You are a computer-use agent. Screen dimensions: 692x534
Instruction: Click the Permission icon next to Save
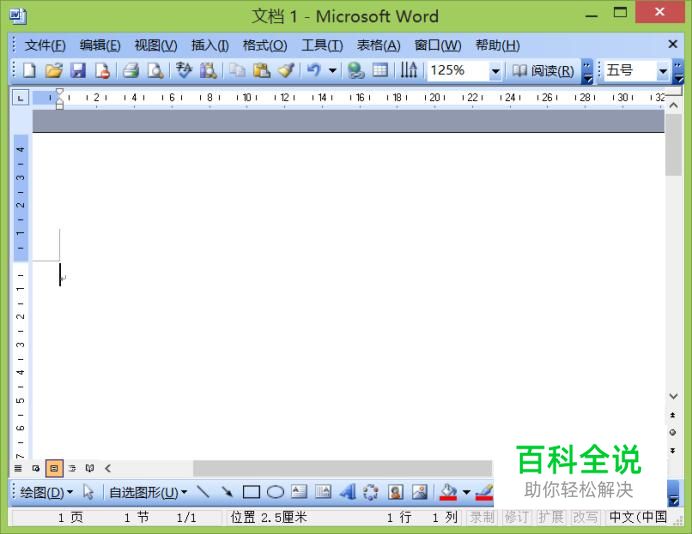click(x=102, y=71)
